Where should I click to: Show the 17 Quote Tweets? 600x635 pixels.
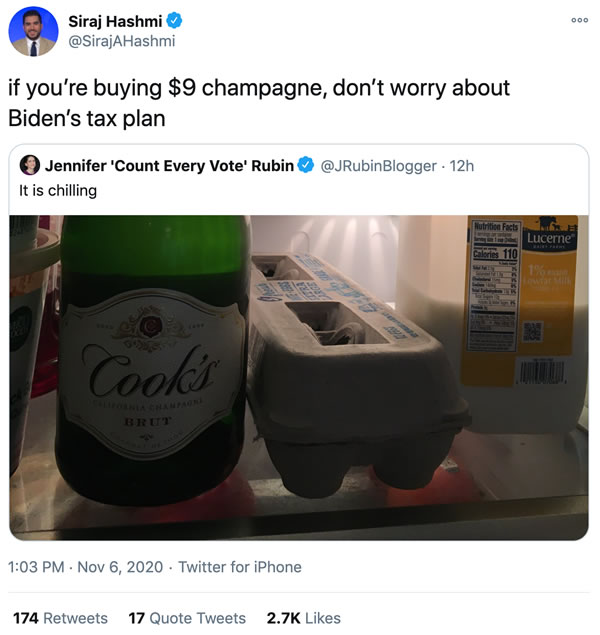pos(187,618)
